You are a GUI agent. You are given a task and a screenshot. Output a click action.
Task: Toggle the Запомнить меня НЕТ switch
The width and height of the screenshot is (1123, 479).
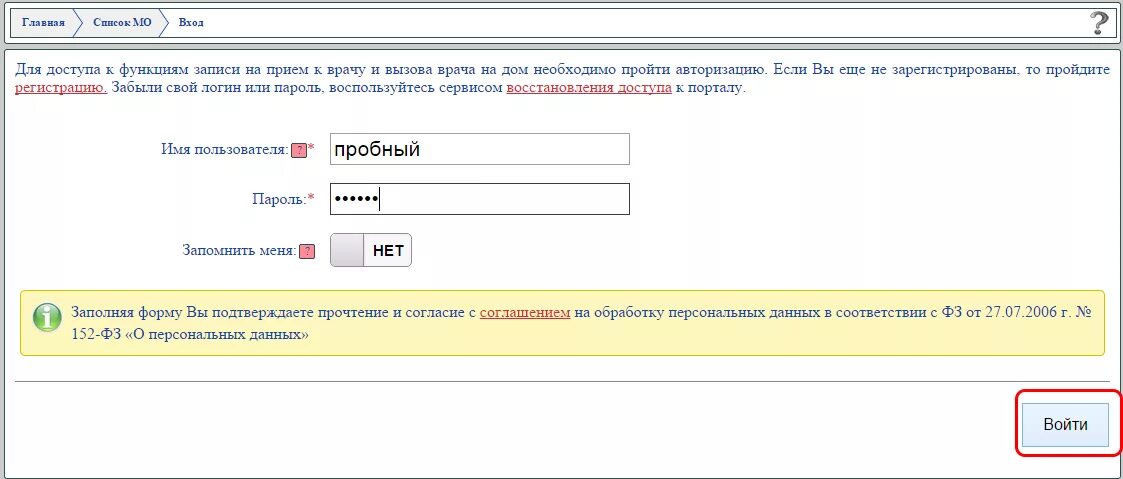pos(371,251)
